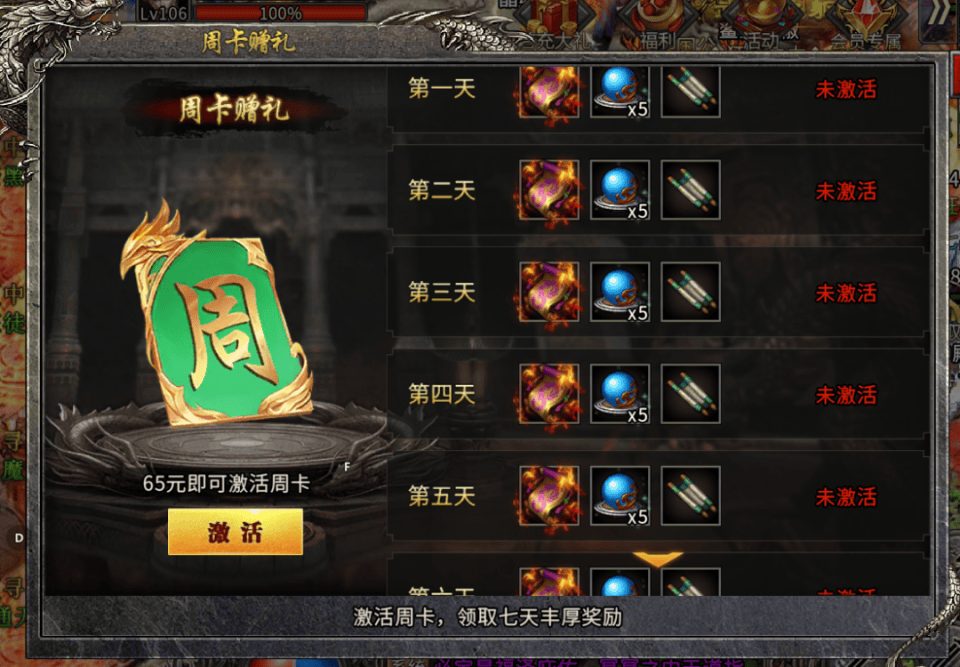960x667 pixels.
Task: Select the green scroll bundle on 第三天
Action: coord(691,292)
